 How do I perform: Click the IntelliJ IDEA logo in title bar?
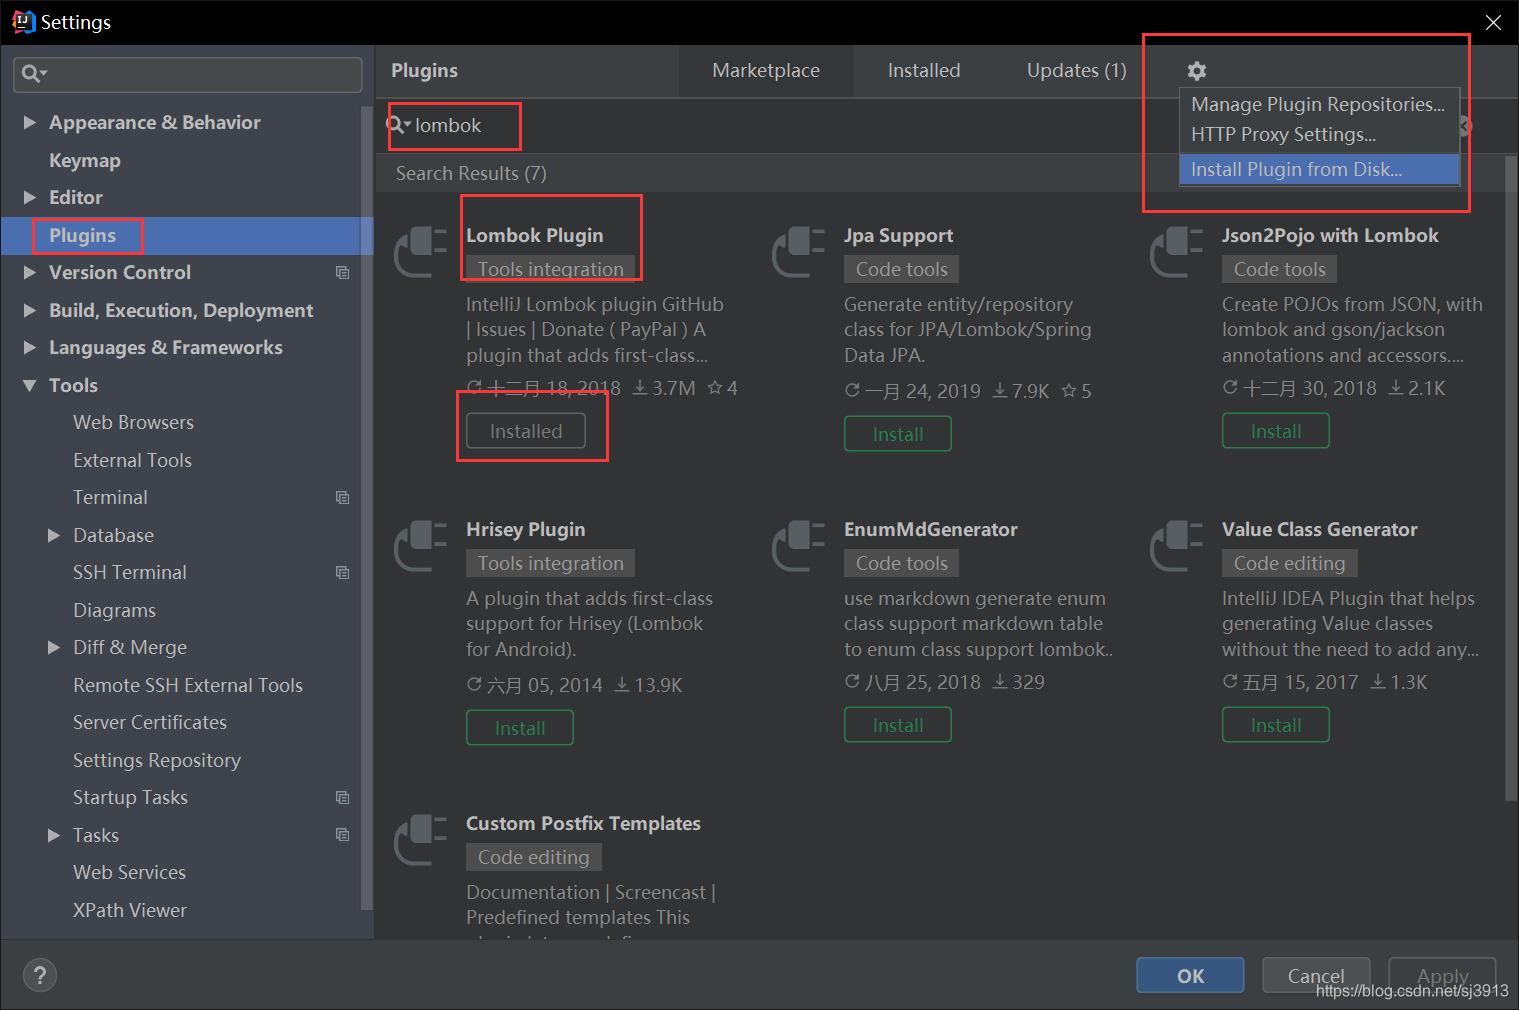click(22, 22)
